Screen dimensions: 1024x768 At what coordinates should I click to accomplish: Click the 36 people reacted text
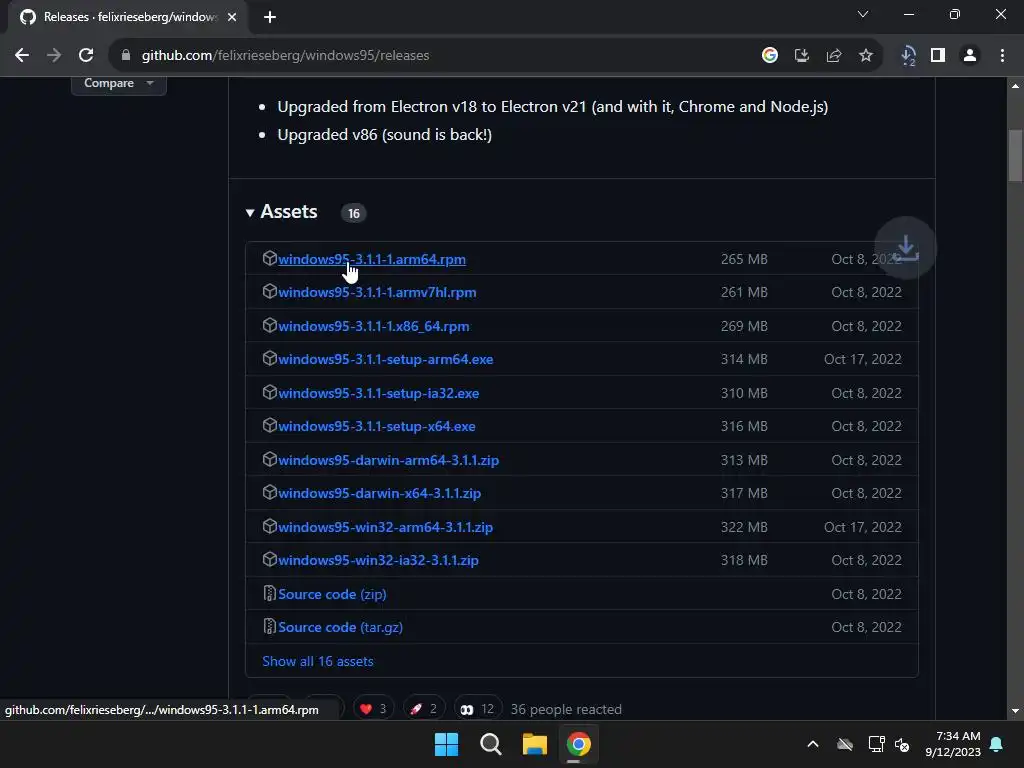point(566,709)
